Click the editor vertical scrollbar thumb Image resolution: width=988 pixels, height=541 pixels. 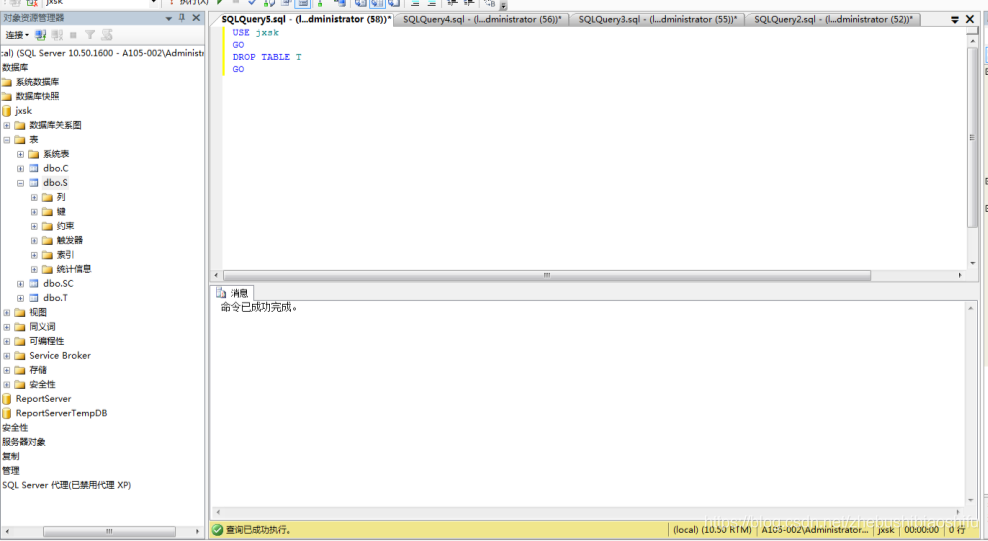click(972, 136)
